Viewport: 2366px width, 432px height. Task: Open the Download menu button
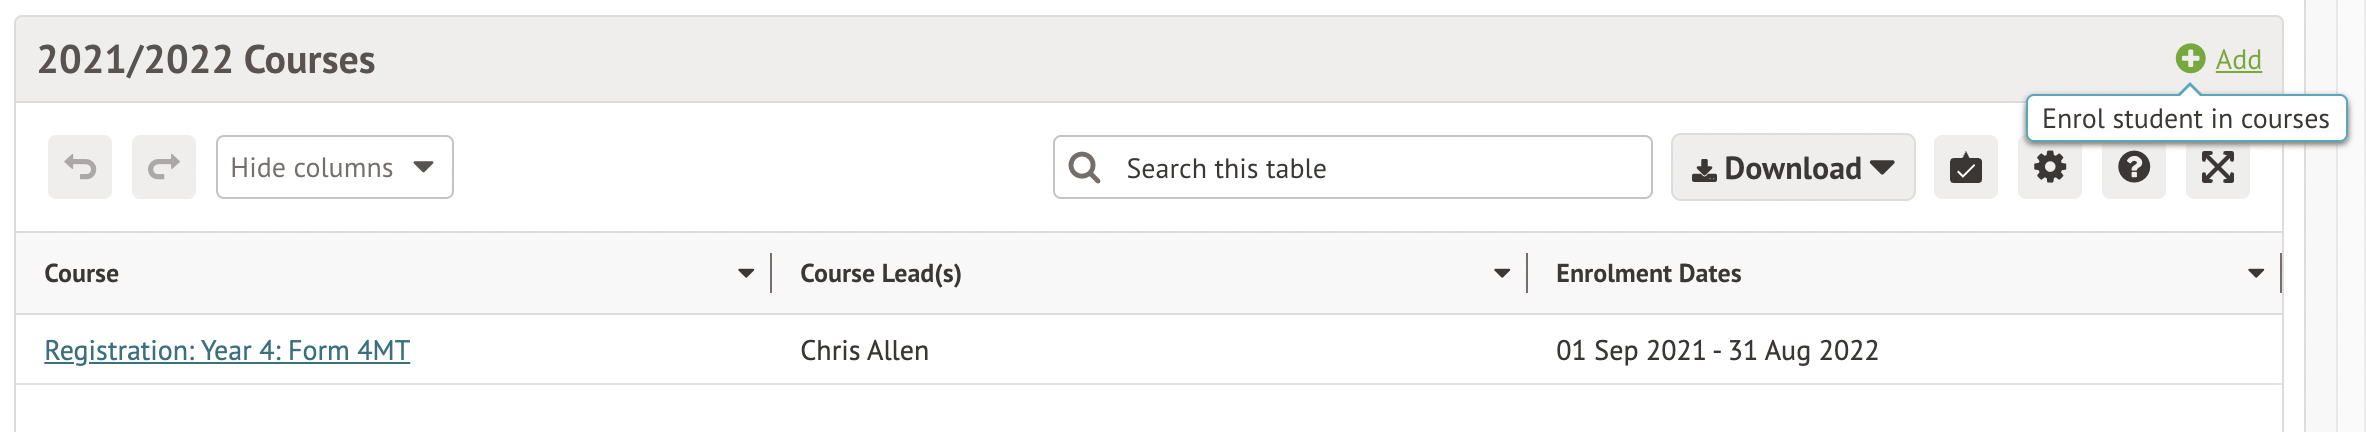[x=1792, y=168]
